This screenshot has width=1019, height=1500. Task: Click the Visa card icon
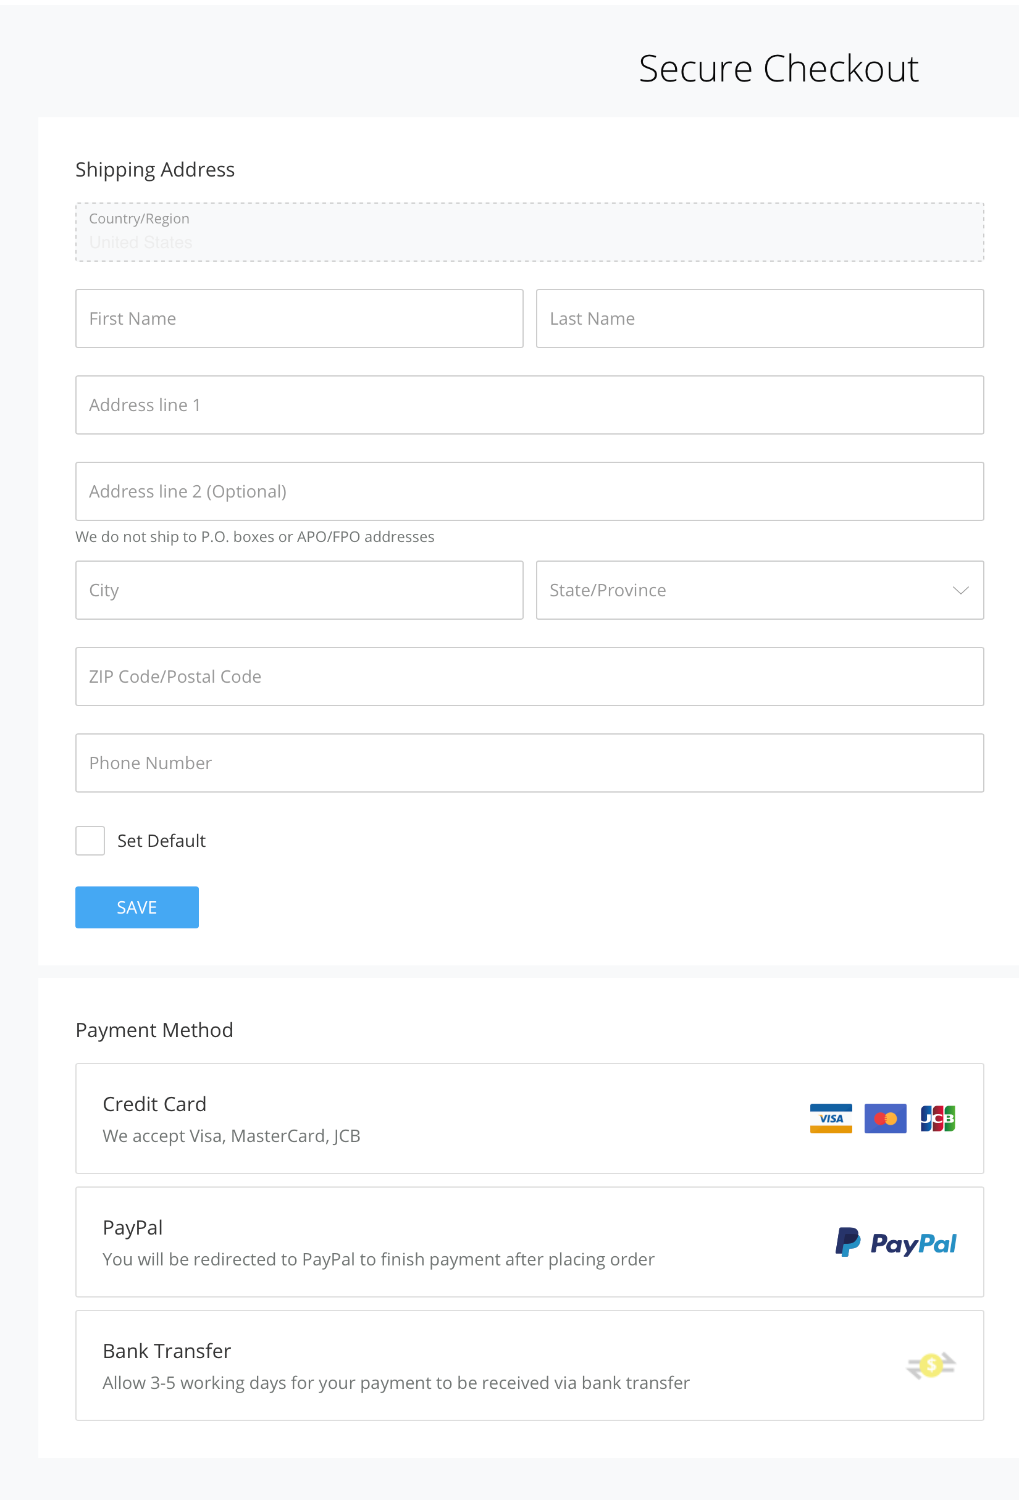pos(830,1118)
